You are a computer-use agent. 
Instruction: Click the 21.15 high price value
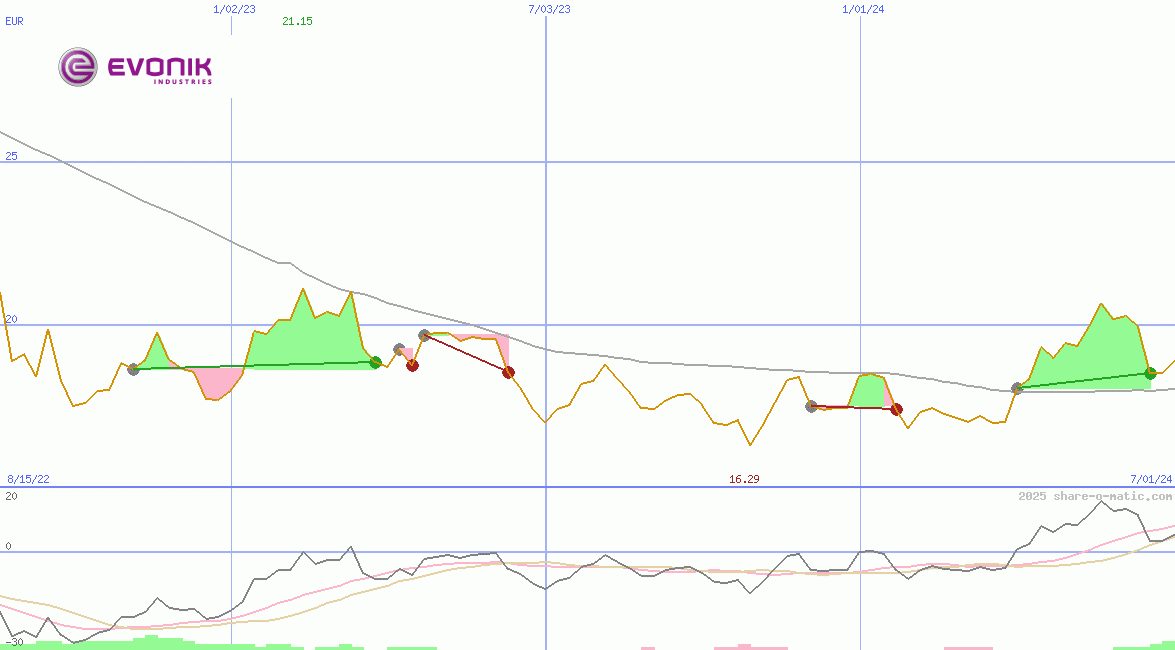297,21
